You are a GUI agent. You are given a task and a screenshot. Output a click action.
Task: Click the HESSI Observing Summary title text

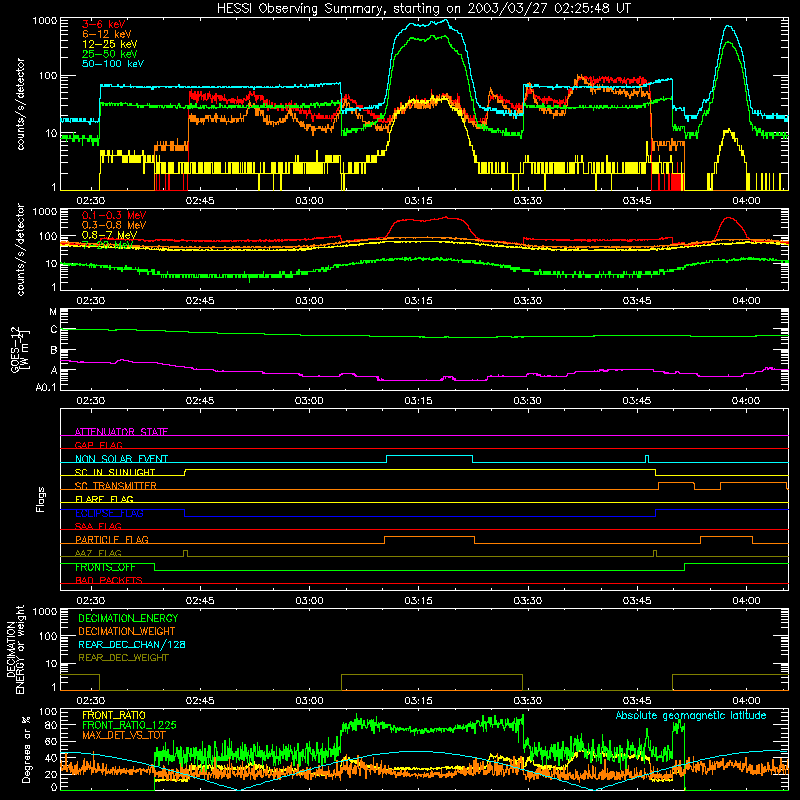(423, 9)
